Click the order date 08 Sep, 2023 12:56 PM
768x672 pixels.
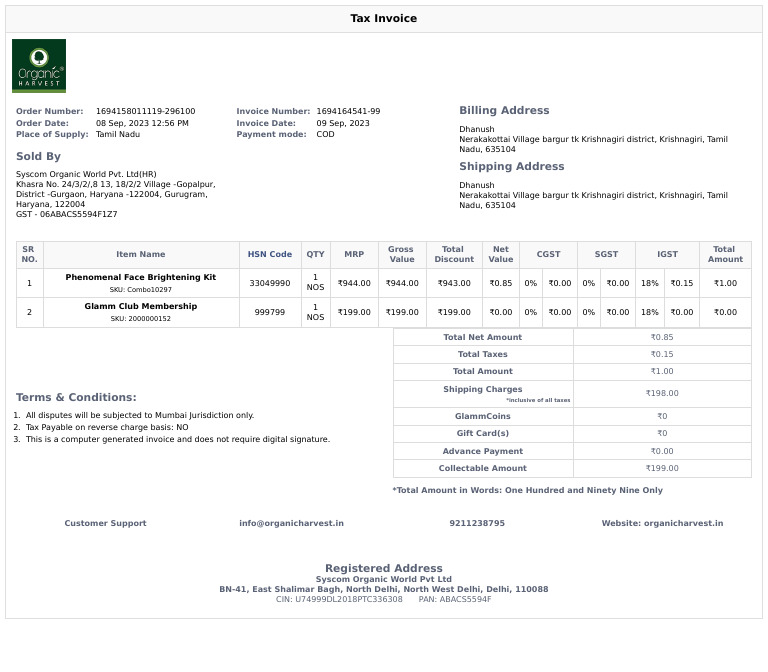point(142,123)
